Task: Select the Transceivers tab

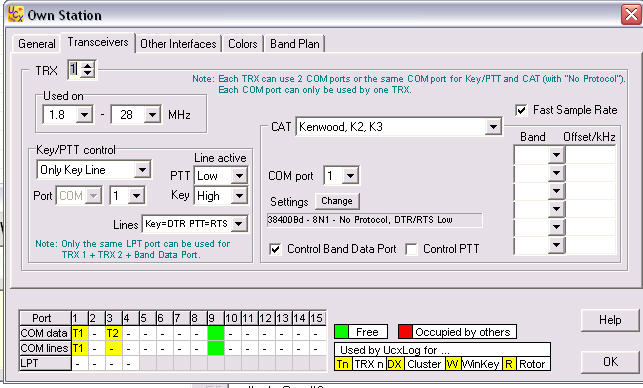Action: (x=98, y=42)
